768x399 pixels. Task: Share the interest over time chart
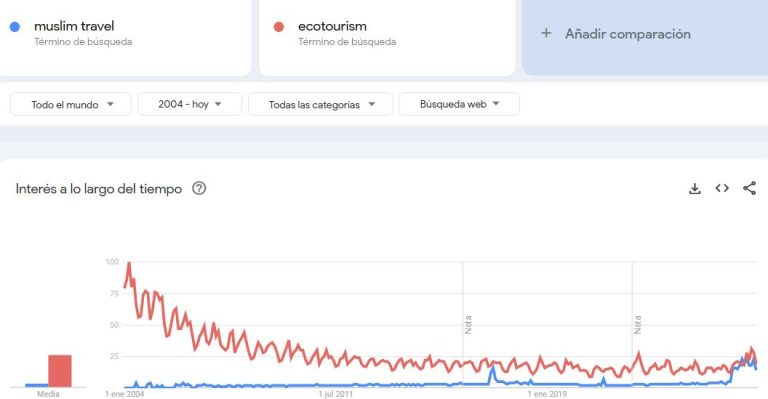pos(749,188)
